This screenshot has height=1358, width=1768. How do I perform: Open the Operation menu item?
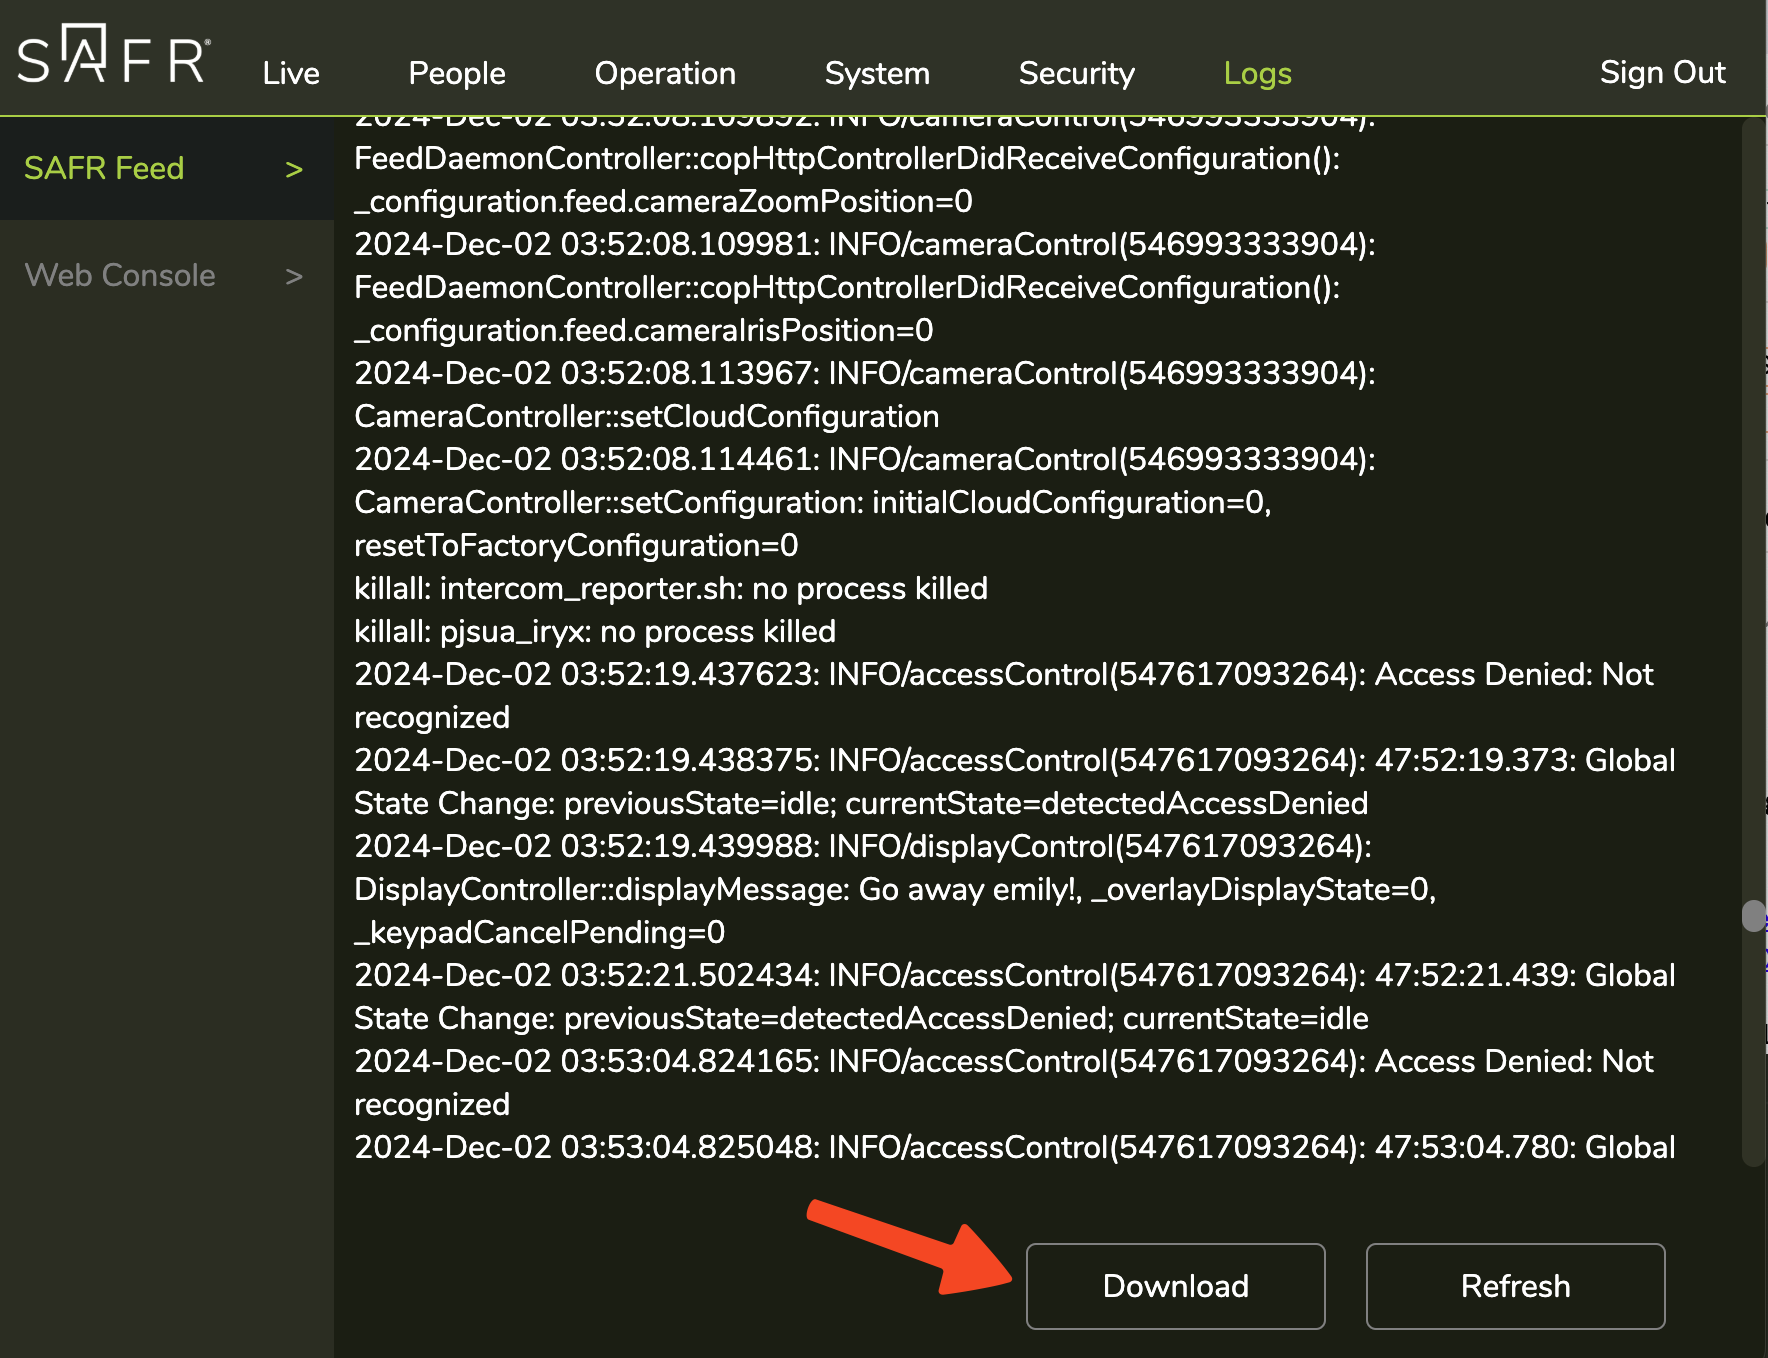pos(665,73)
